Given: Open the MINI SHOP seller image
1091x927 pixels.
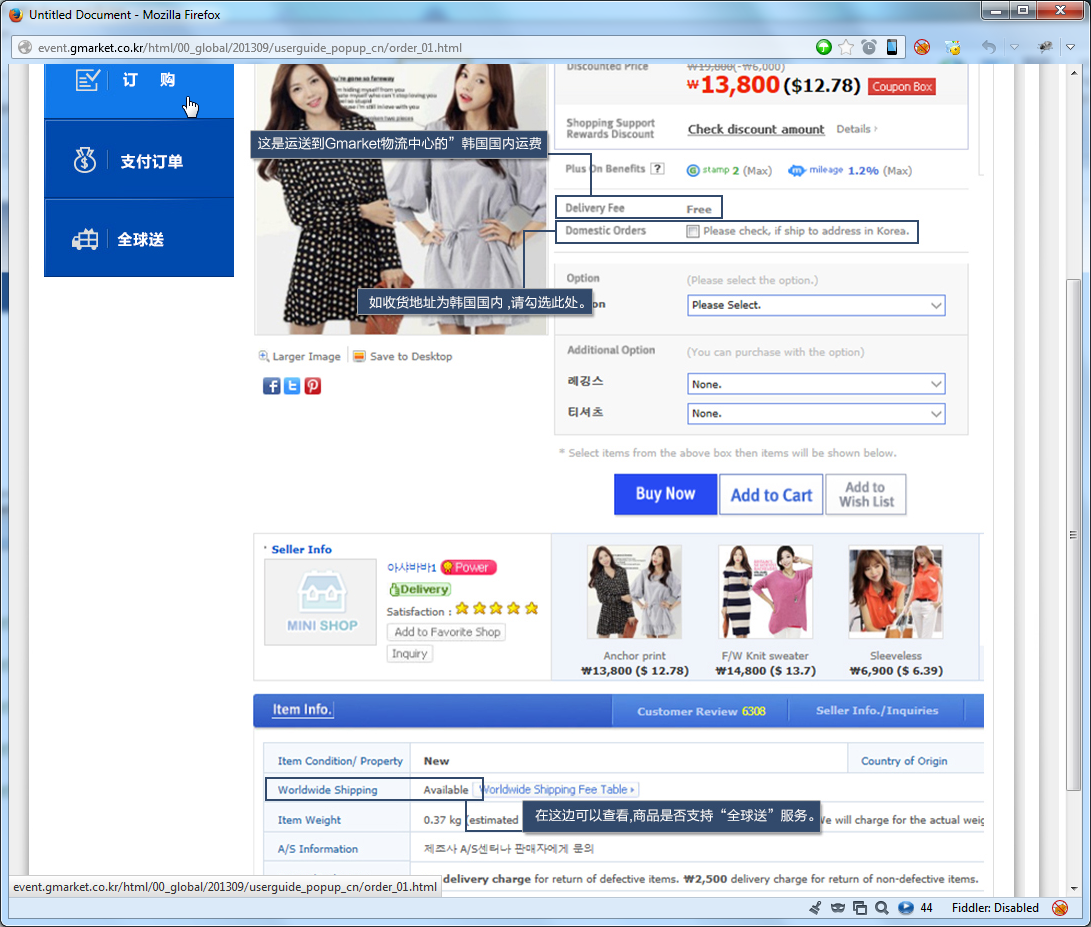Looking at the screenshot, I should point(321,602).
